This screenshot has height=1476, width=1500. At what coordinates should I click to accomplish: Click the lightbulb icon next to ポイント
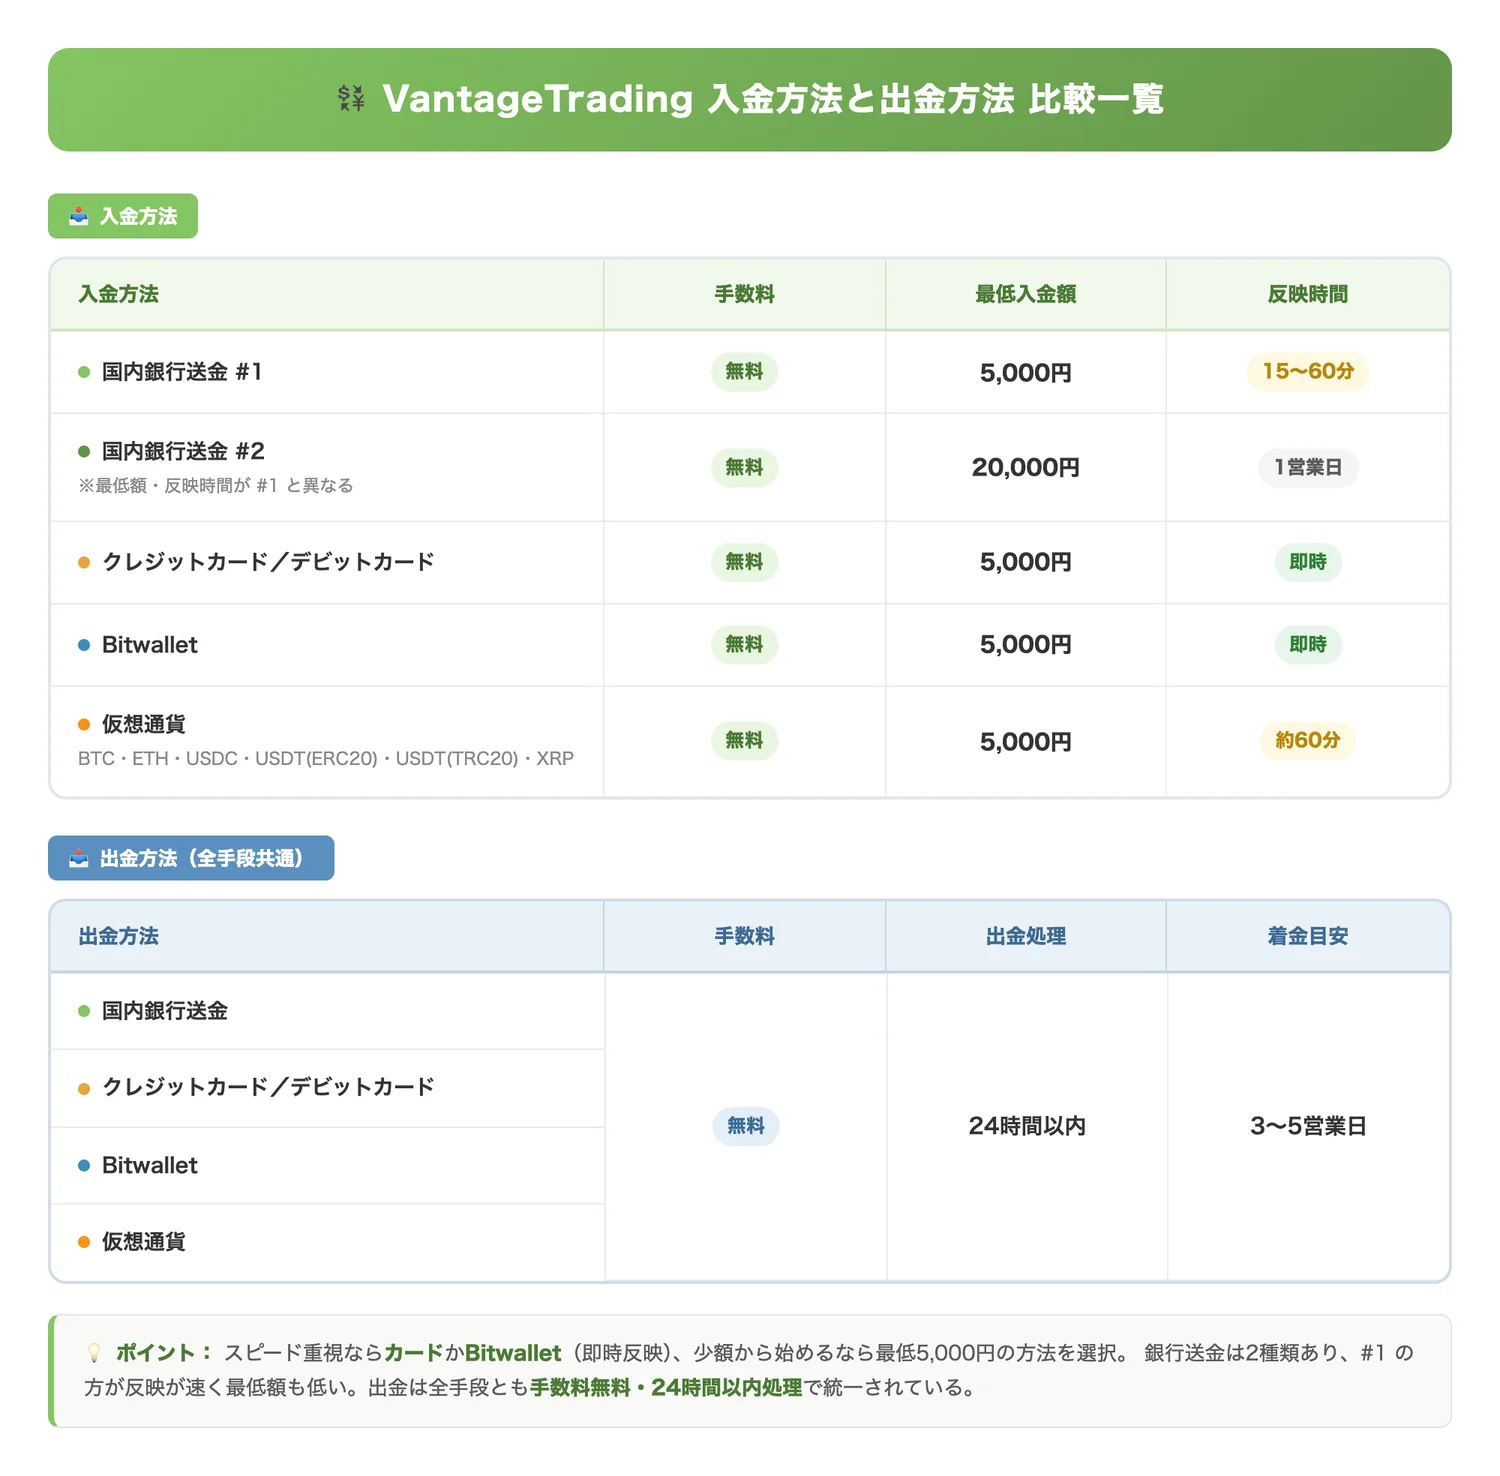click(x=94, y=1353)
